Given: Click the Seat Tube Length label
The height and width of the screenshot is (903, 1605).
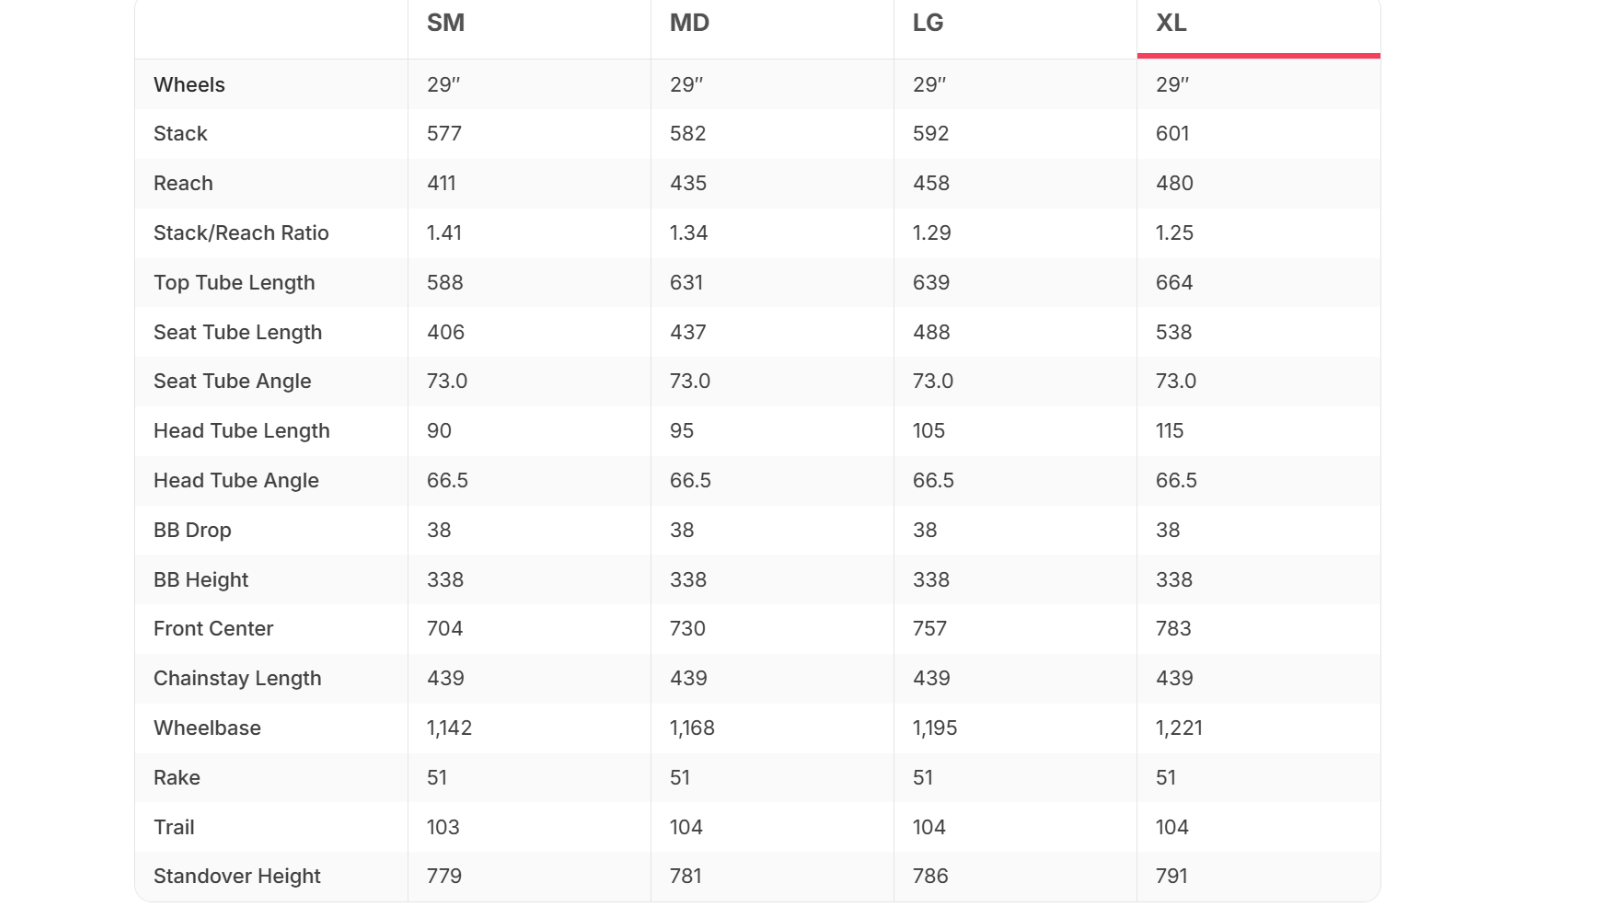Looking at the screenshot, I should tap(237, 333).
